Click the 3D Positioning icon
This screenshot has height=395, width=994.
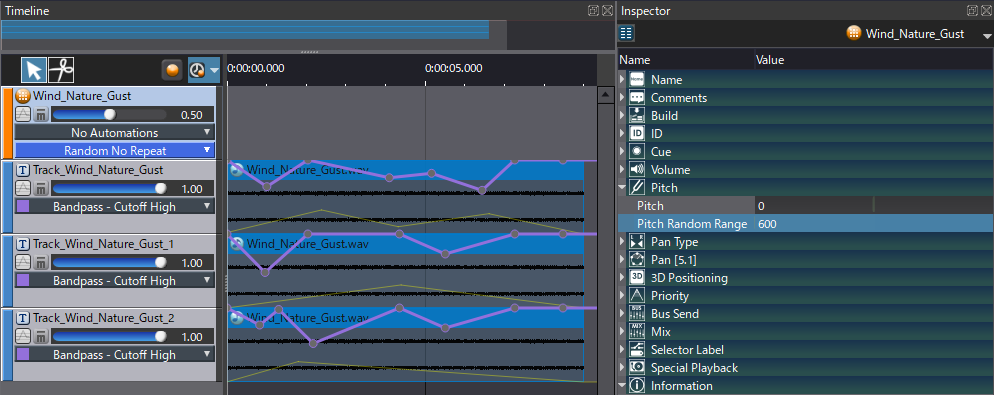(x=637, y=278)
